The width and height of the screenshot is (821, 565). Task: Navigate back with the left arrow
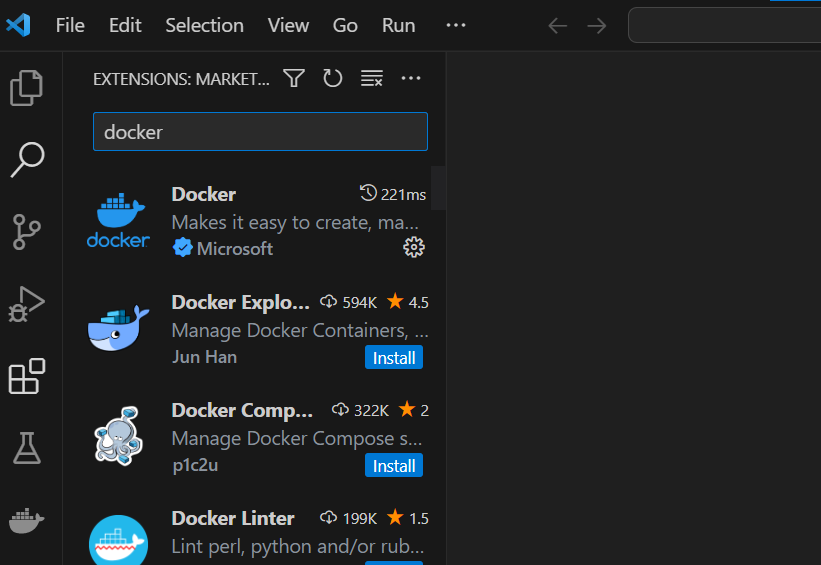[x=558, y=25]
